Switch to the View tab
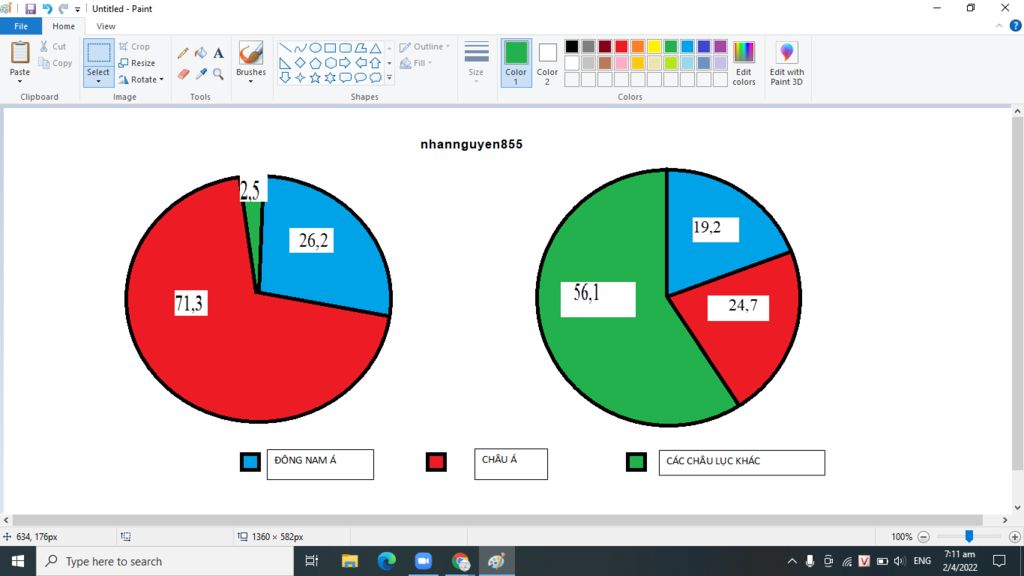1024x576 pixels. [x=106, y=26]
